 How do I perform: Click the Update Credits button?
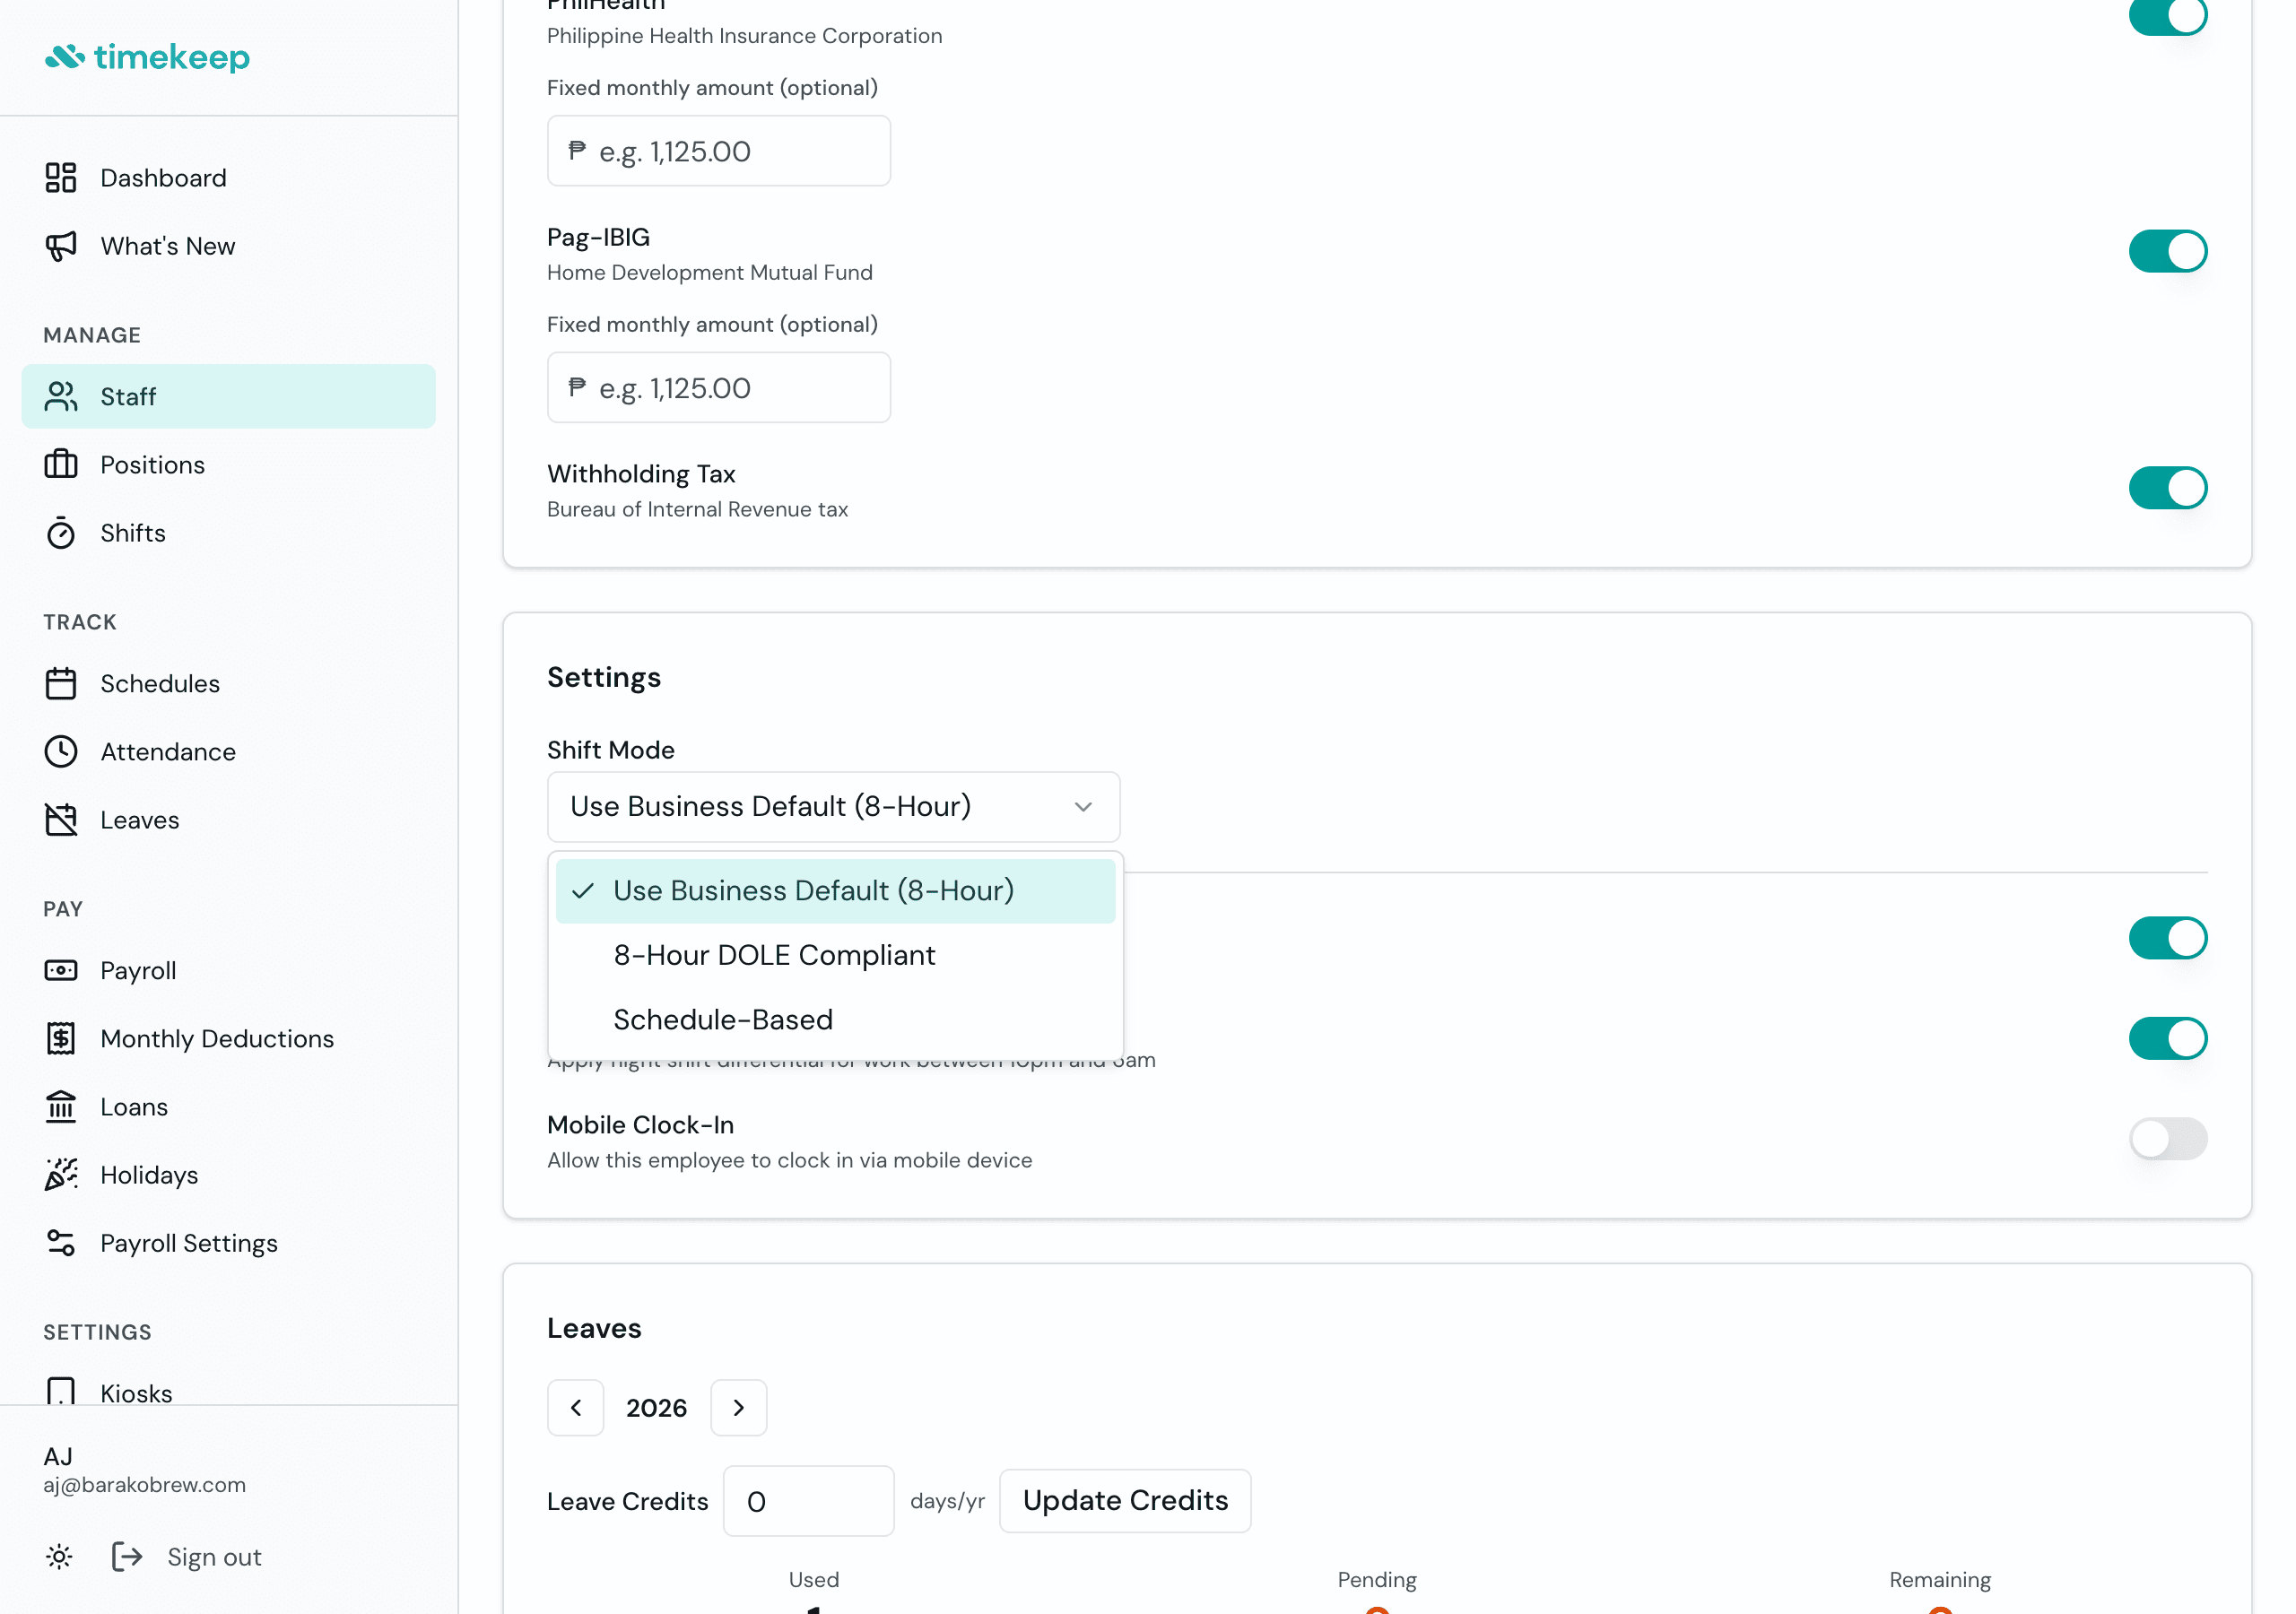1124,1501
